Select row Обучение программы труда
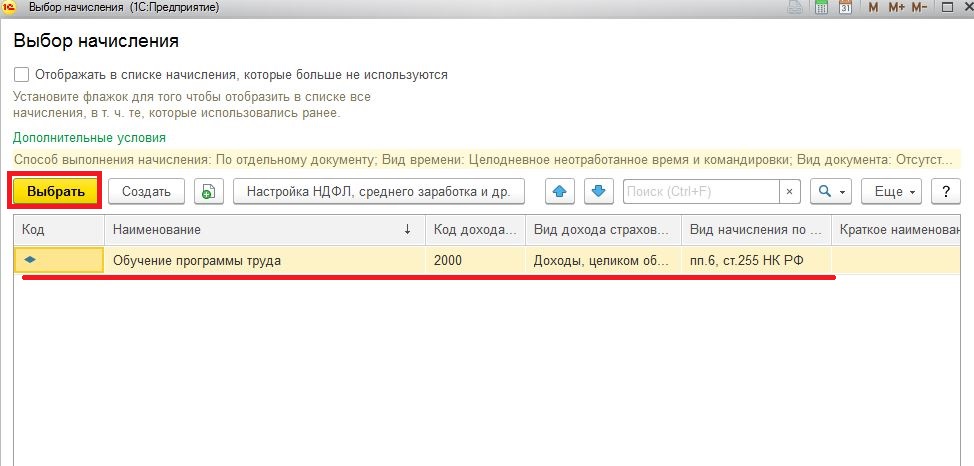Screen dimensions: 974x466 (x=487, y=260)
